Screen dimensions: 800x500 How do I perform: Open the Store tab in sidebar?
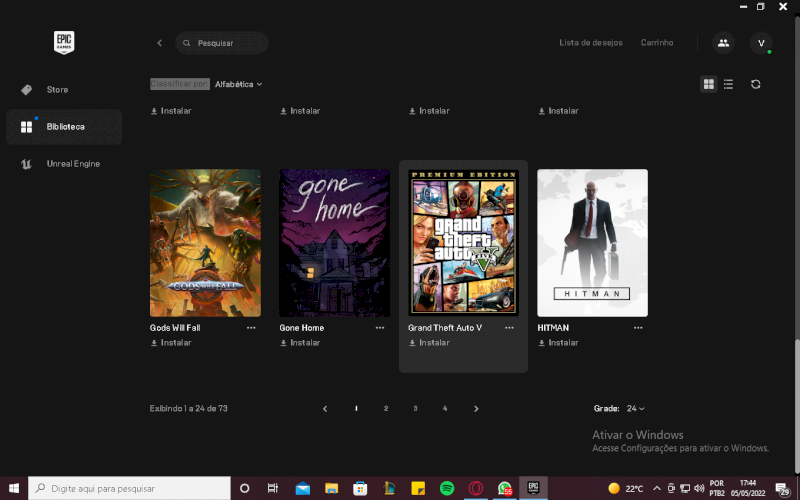coord(57,90)
